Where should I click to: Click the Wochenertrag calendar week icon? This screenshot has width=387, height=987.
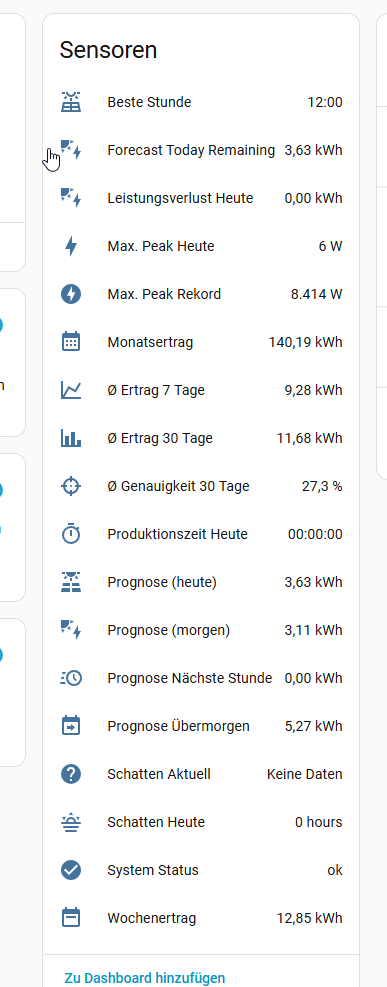71,918
